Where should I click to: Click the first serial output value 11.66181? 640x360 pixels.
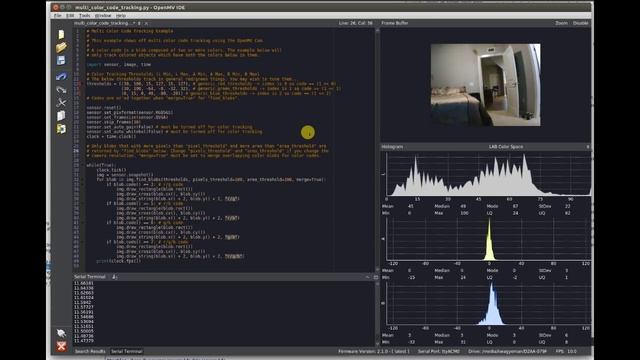[84, 283]
